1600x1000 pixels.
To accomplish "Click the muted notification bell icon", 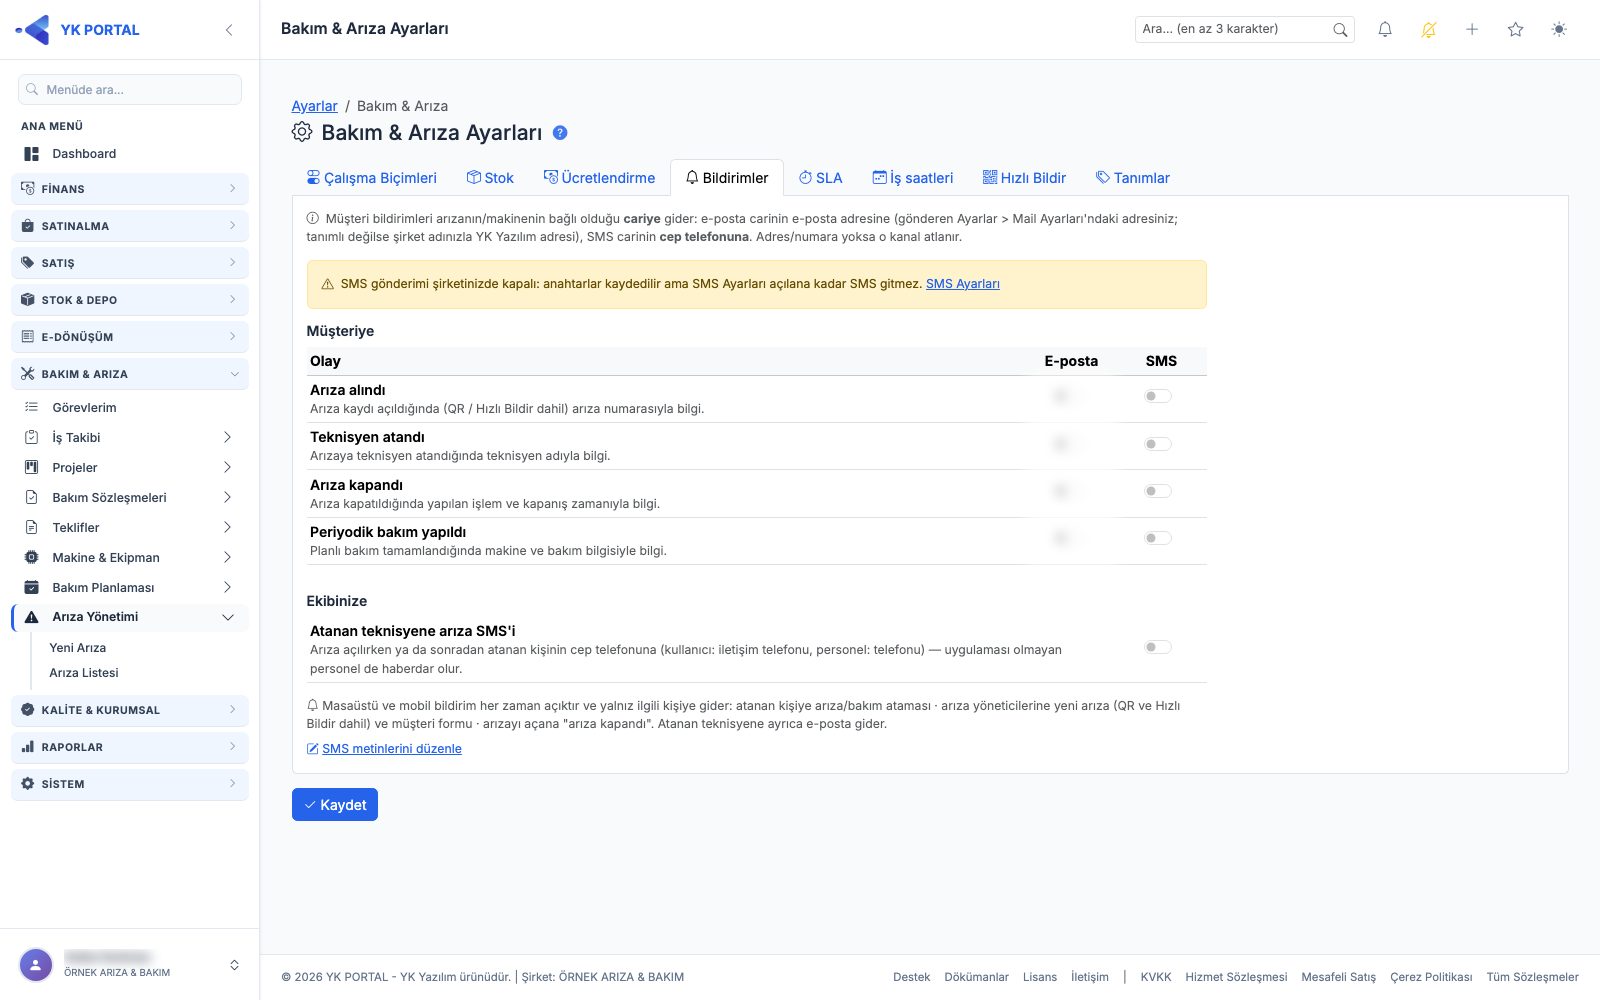I will point(1428,29).
